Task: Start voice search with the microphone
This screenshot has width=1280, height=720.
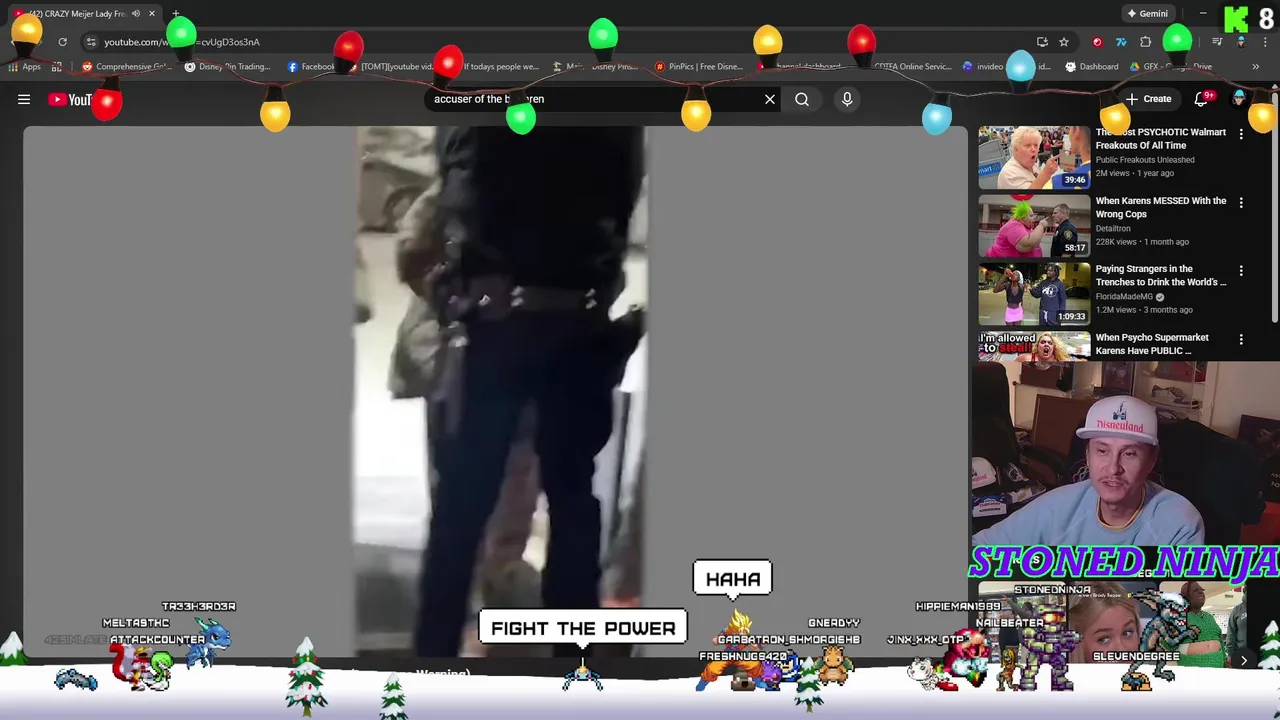Action: point(847,99)
